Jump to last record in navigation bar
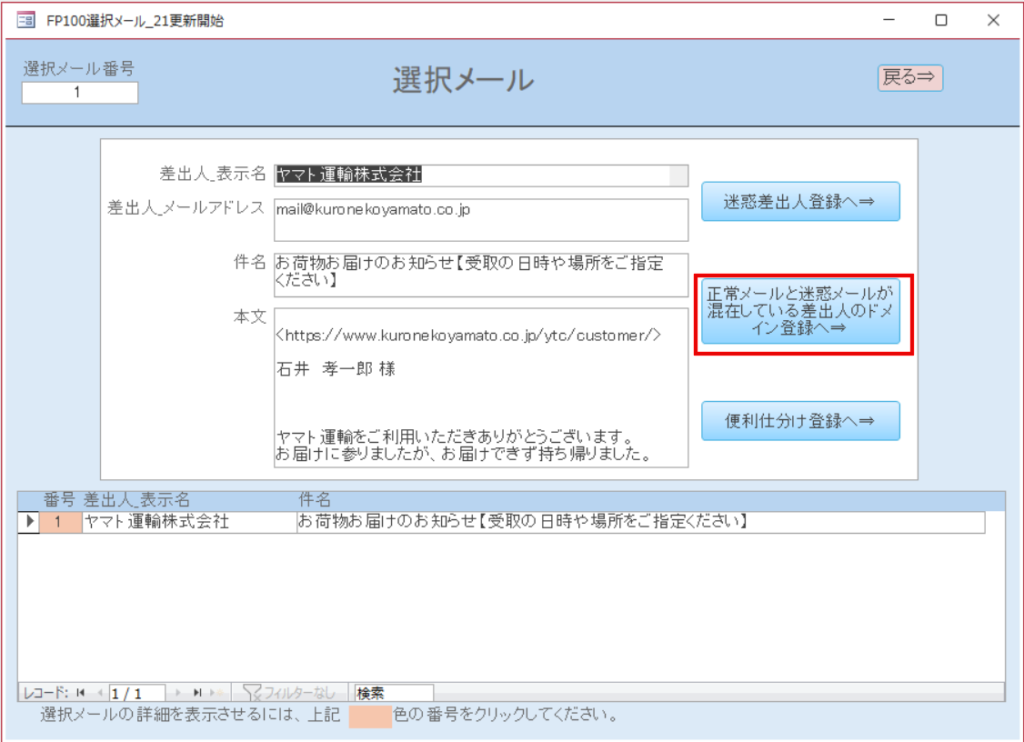Viewport: 1024px width, 742px height. pyautogui.click(x=197, y=692)
